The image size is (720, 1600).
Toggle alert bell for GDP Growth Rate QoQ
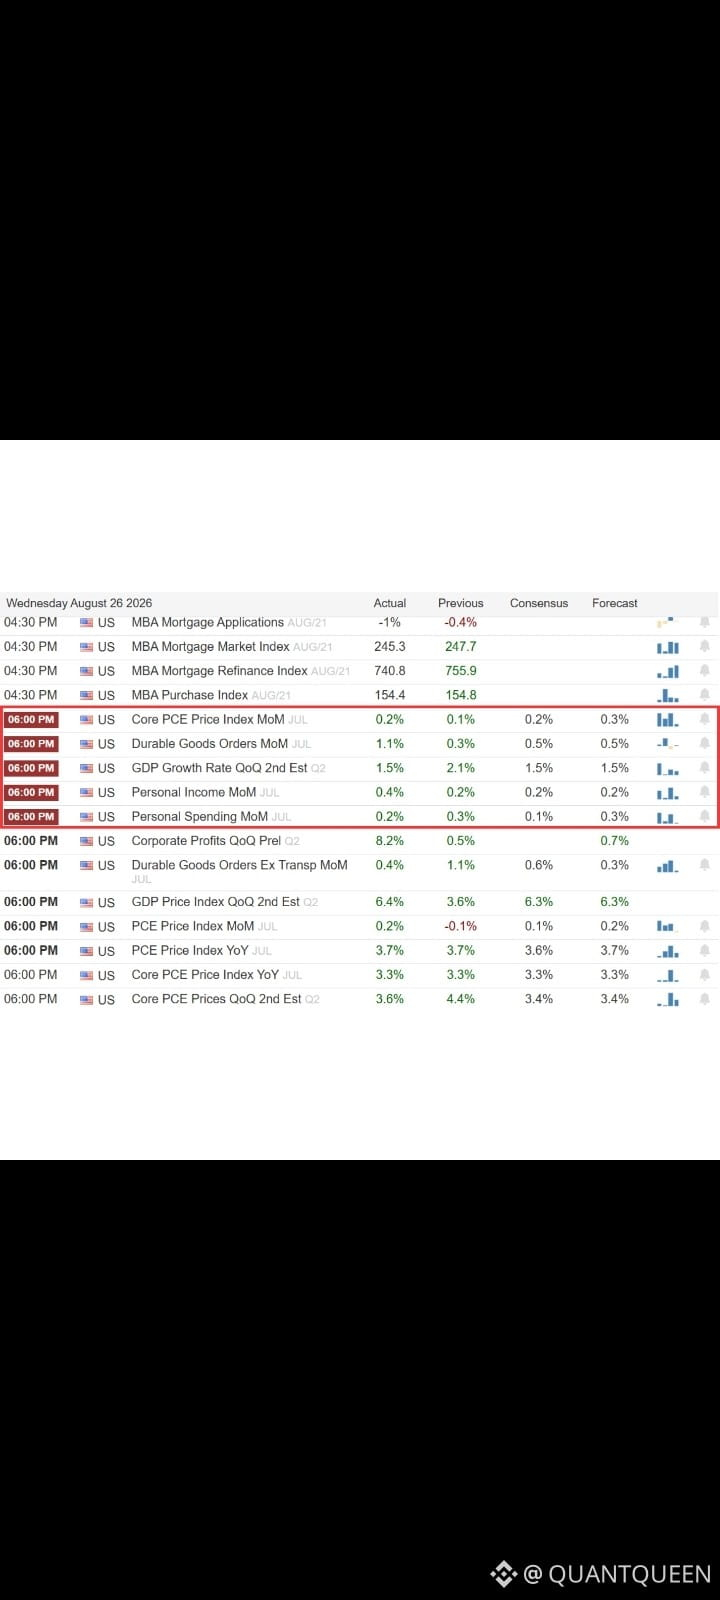coord(705,768)
